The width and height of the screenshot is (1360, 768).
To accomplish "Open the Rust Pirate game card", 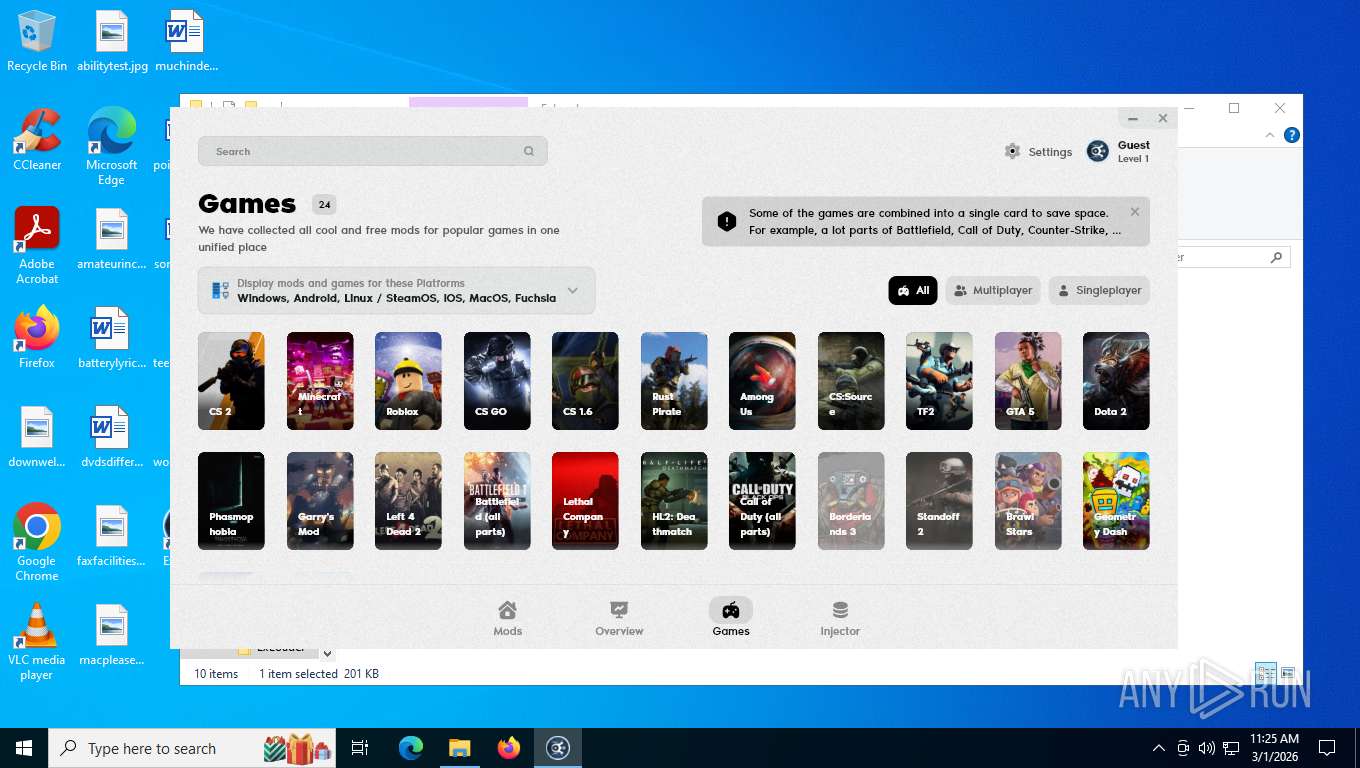I will tap(674, 381).
